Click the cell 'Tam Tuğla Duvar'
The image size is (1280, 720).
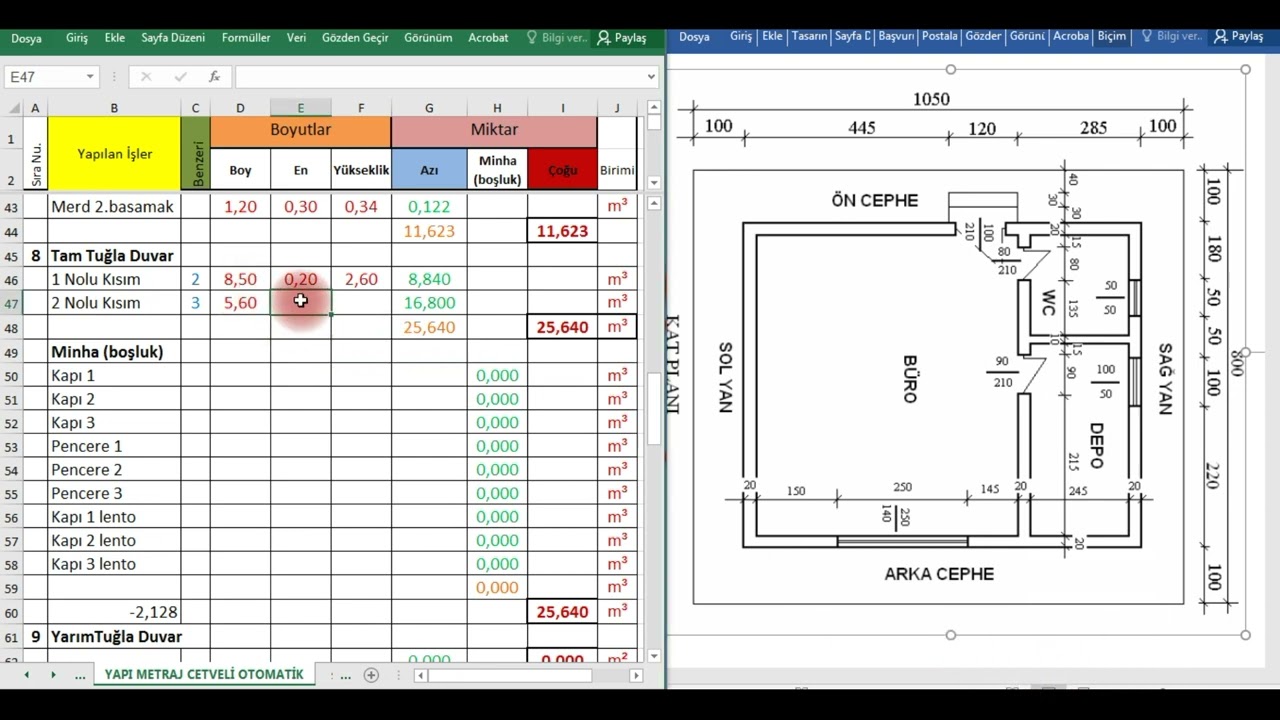(114, 255)
